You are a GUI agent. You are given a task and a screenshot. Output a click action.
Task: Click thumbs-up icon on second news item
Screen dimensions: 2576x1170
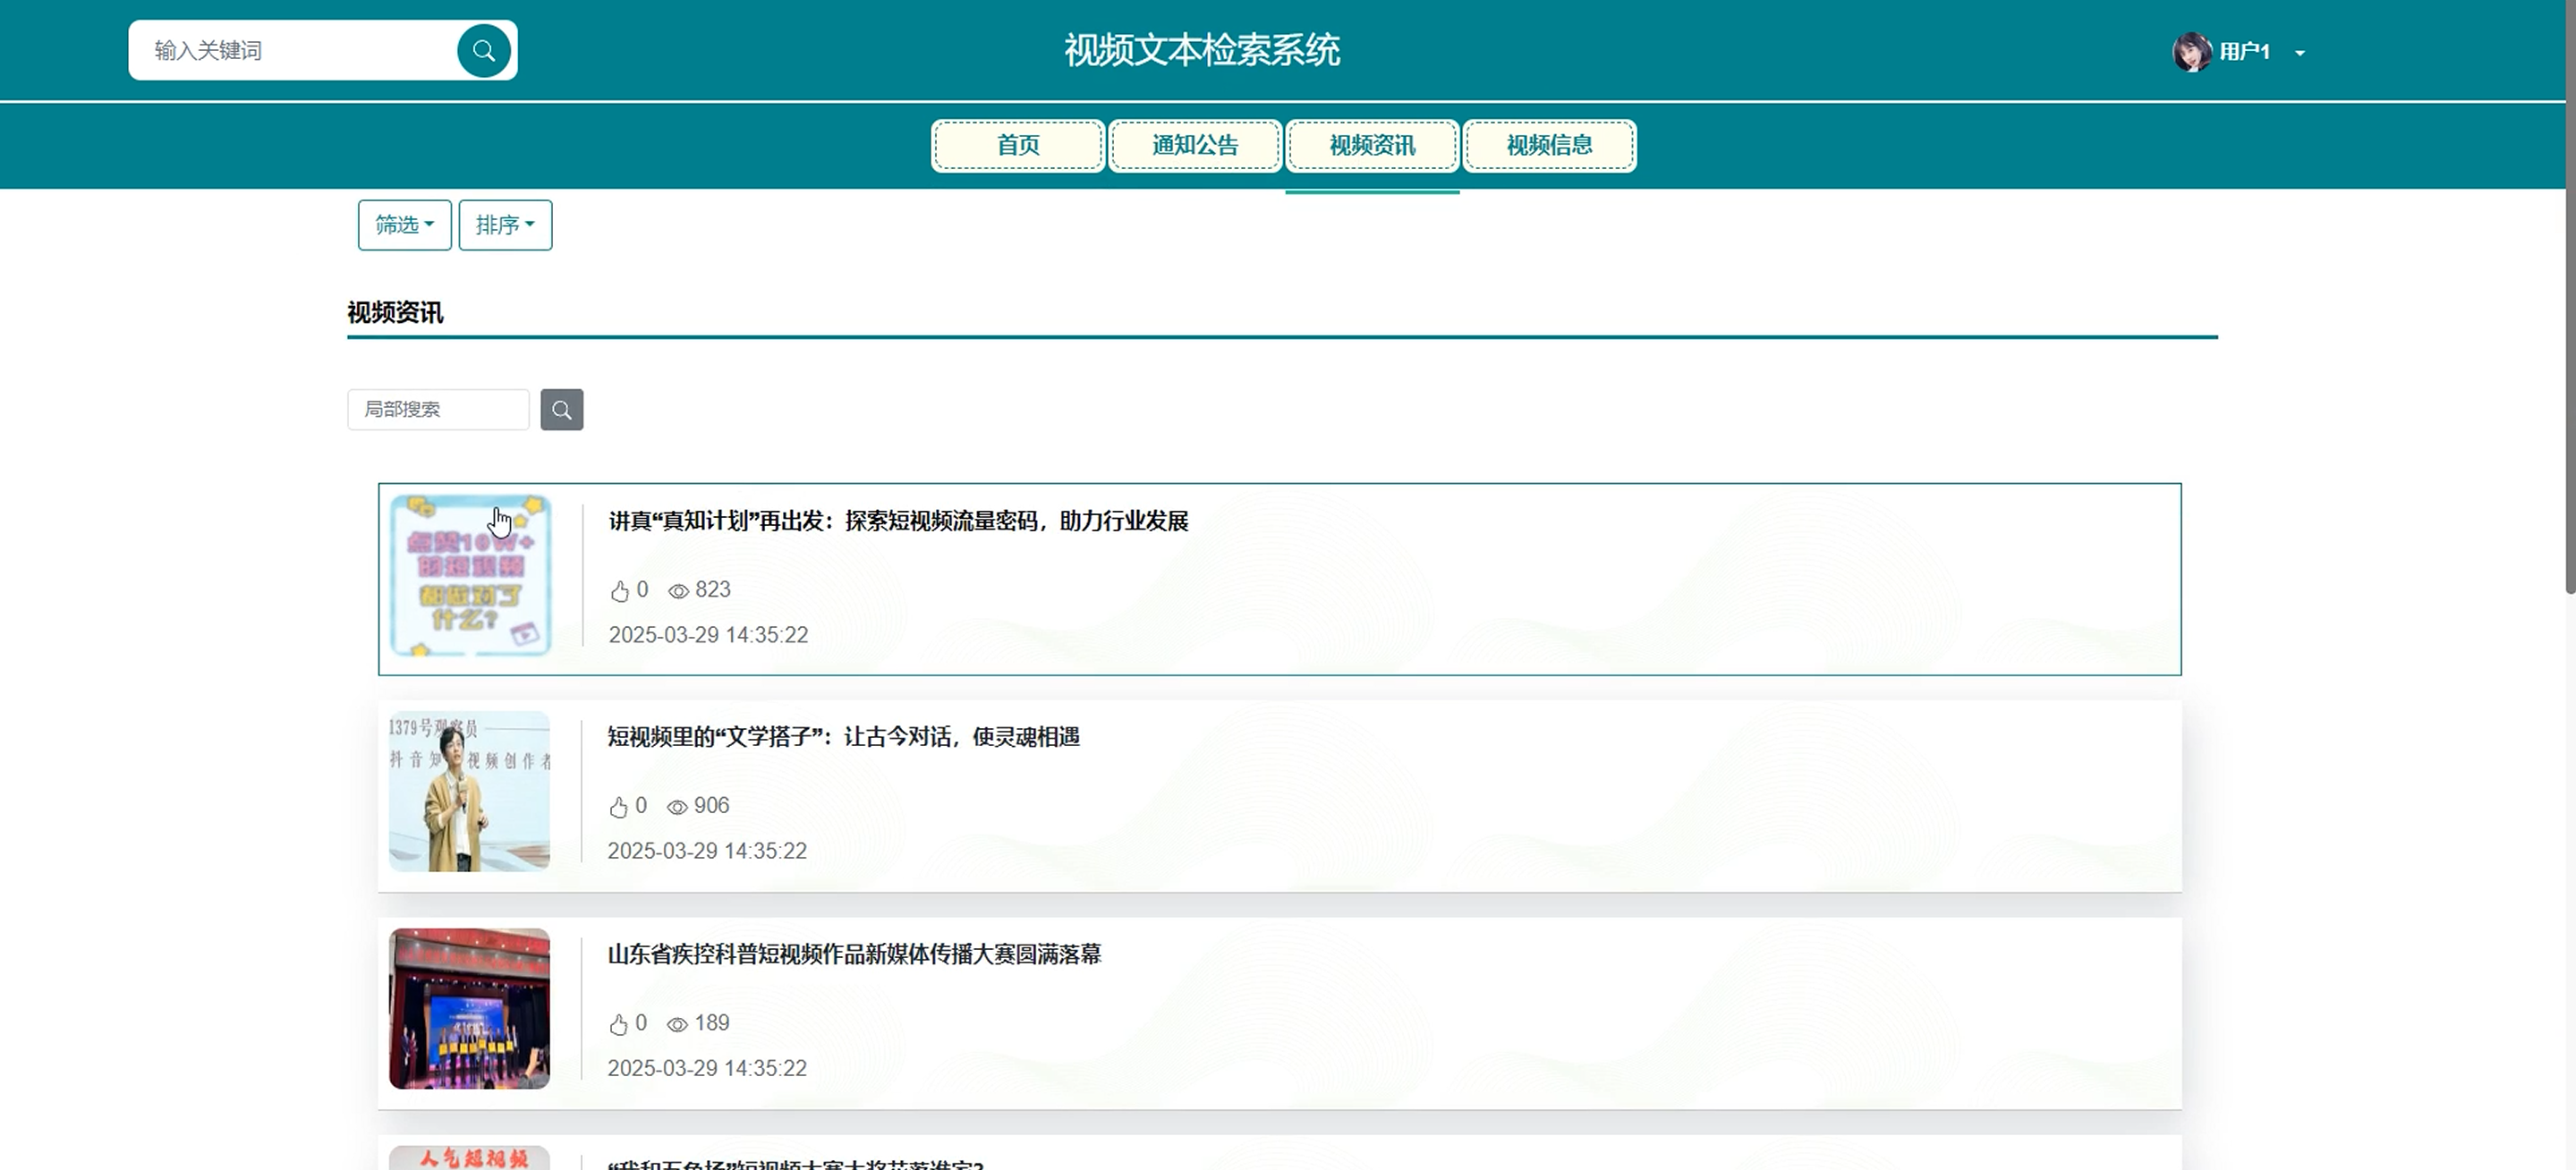[619, 807]
